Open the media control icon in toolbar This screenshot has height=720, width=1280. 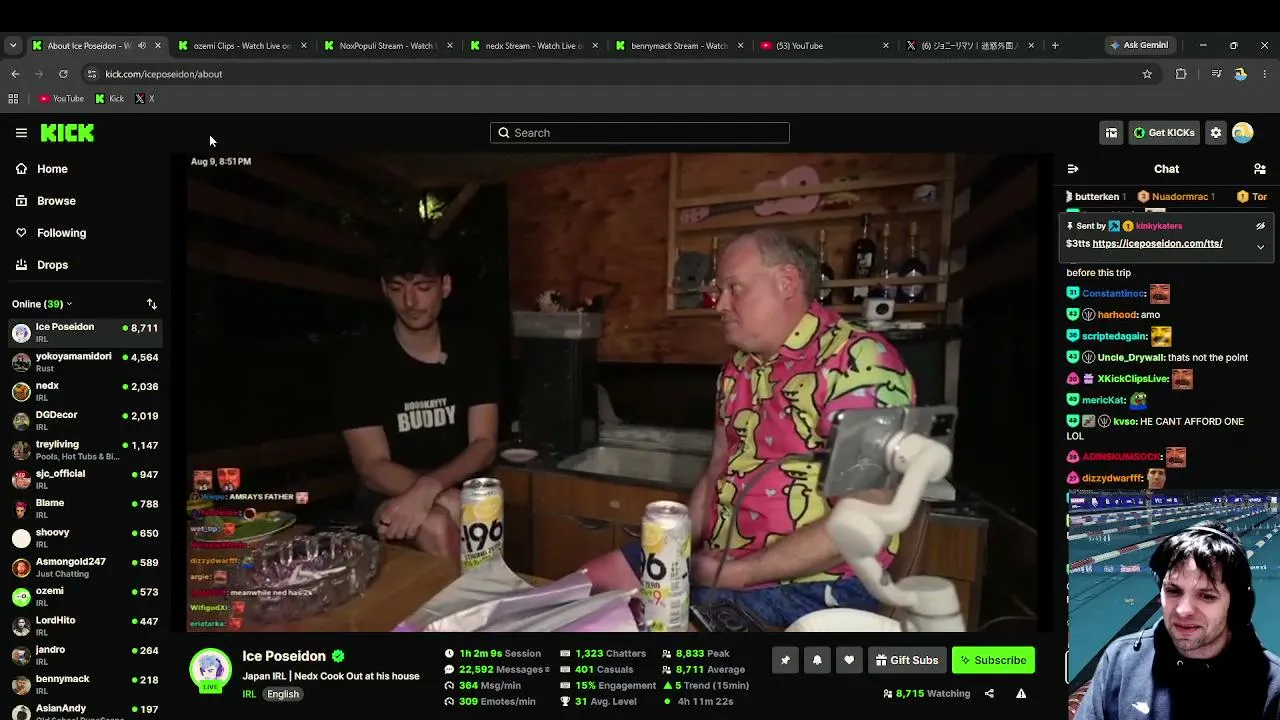coord(1216,74)
